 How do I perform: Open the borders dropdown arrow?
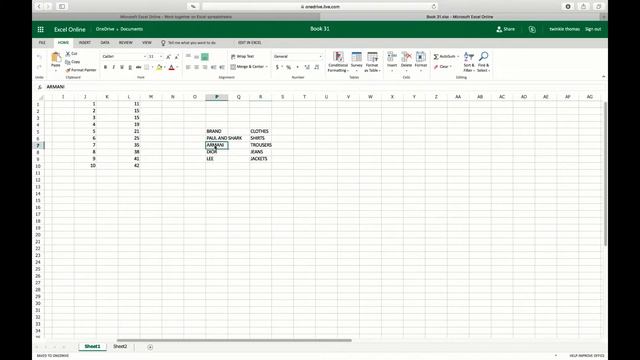153,67
